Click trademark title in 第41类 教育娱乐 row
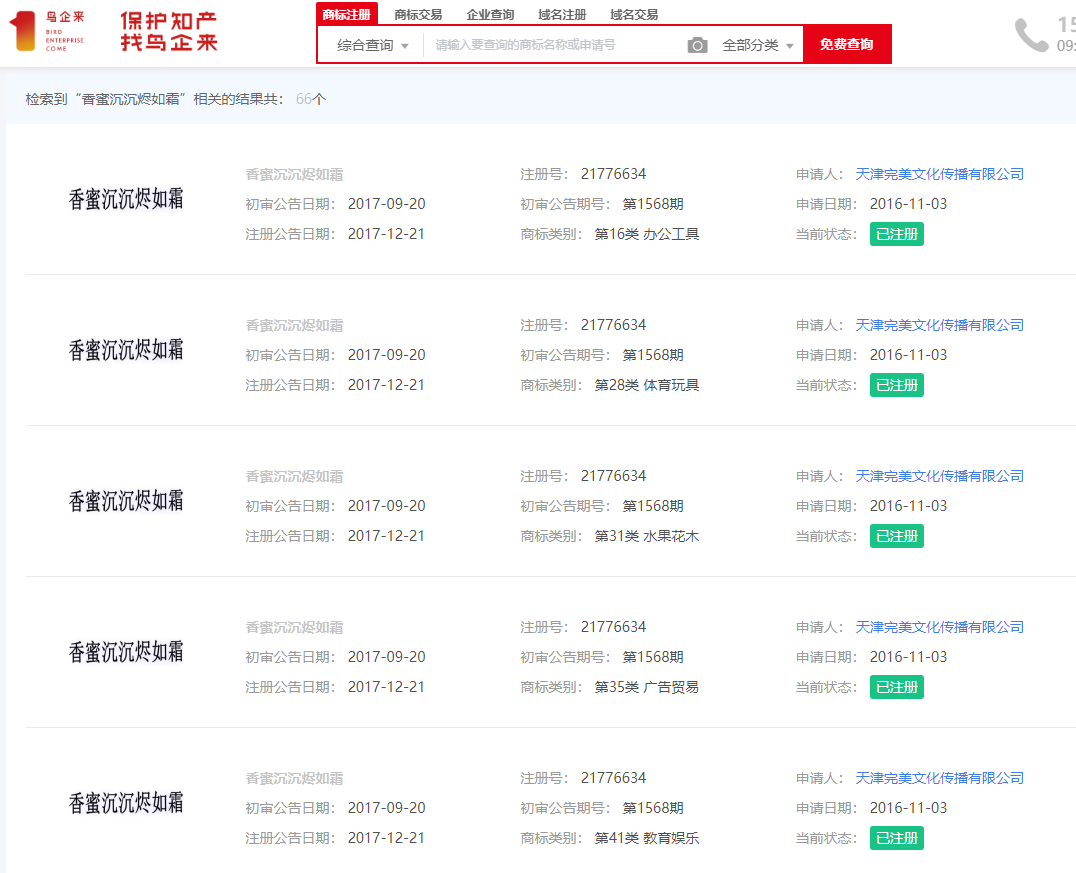Screen dimensions: 1076x873 pos(294,778)
